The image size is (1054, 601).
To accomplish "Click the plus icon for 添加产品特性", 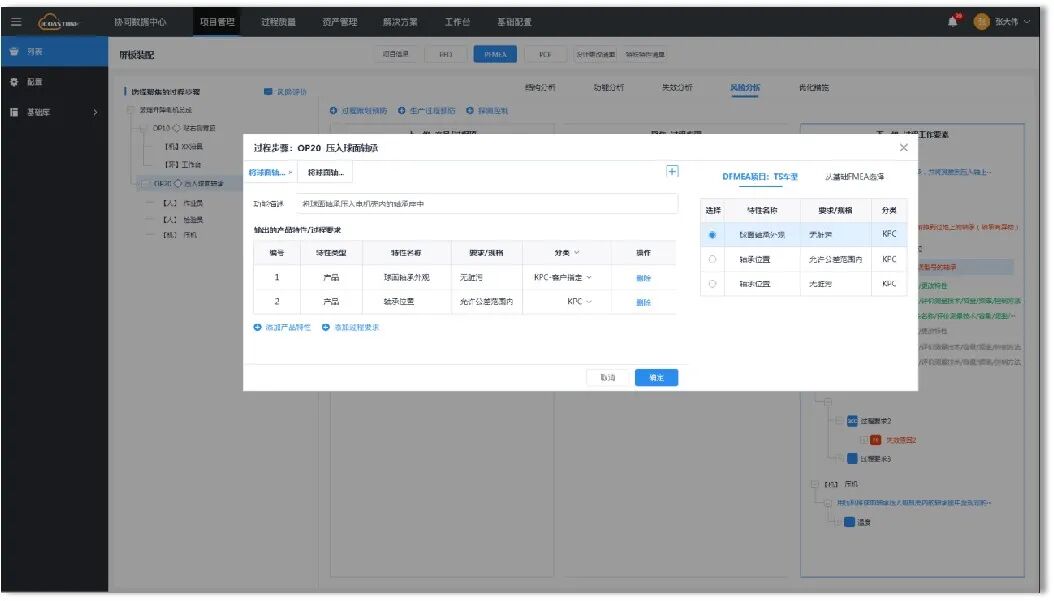I will pos(257,328).
